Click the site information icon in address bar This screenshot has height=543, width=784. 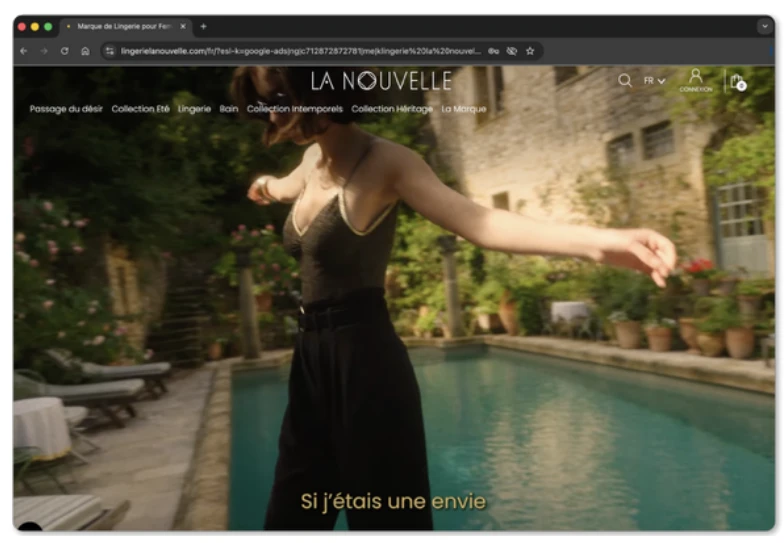click(110, 51)
